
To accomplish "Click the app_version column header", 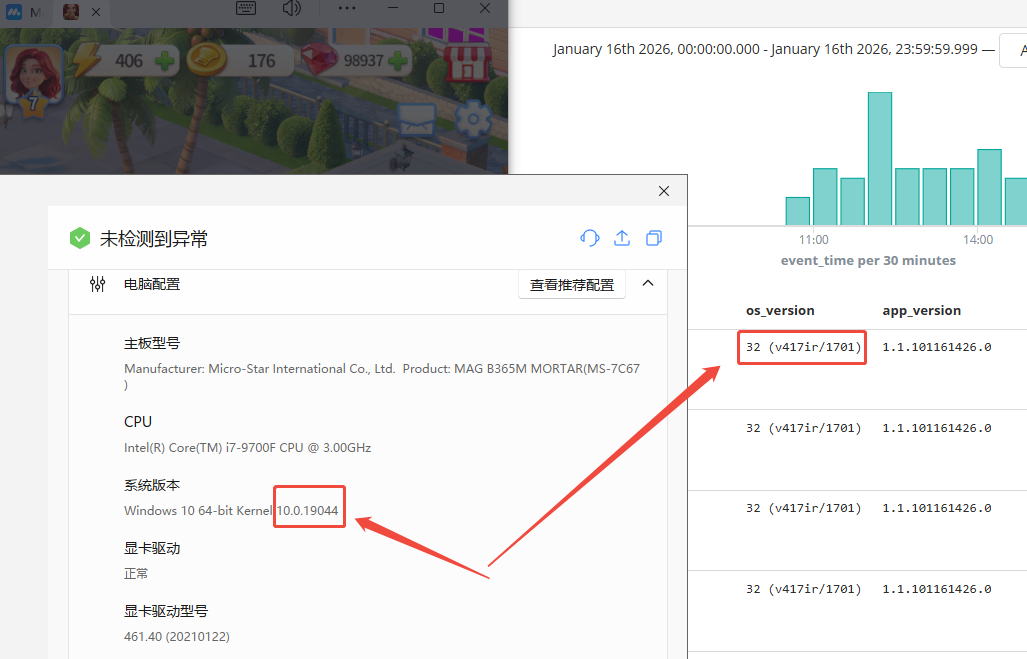I will [x=921, y=311].
